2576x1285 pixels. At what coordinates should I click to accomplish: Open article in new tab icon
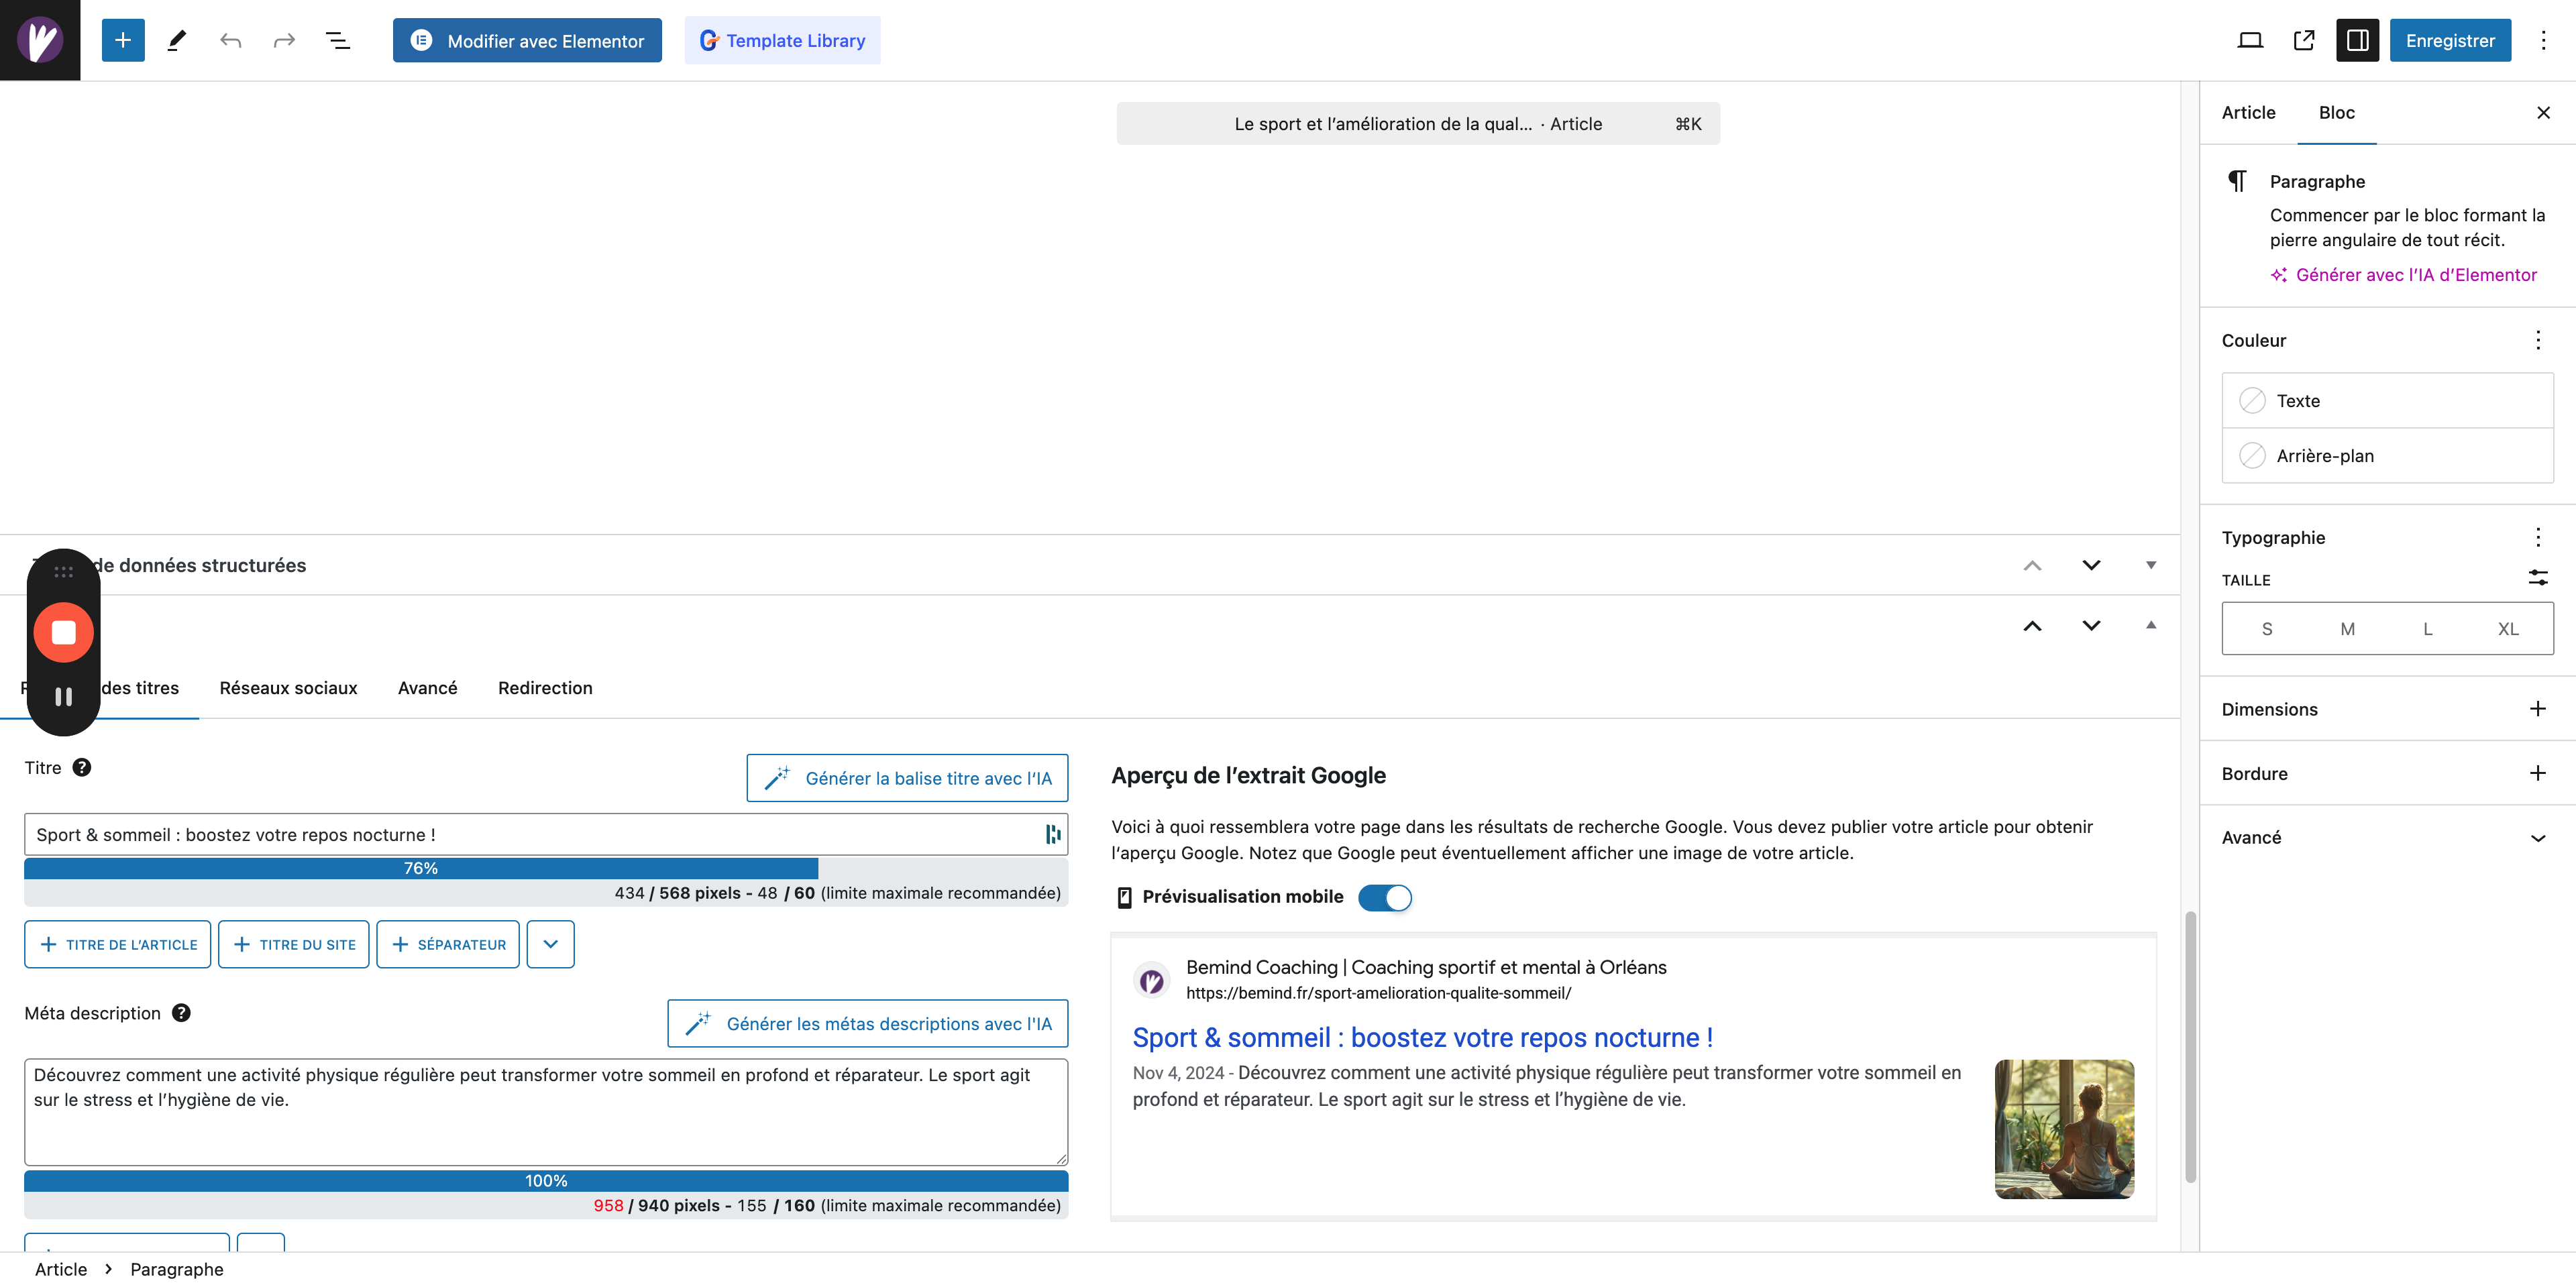click(2303, 40)
